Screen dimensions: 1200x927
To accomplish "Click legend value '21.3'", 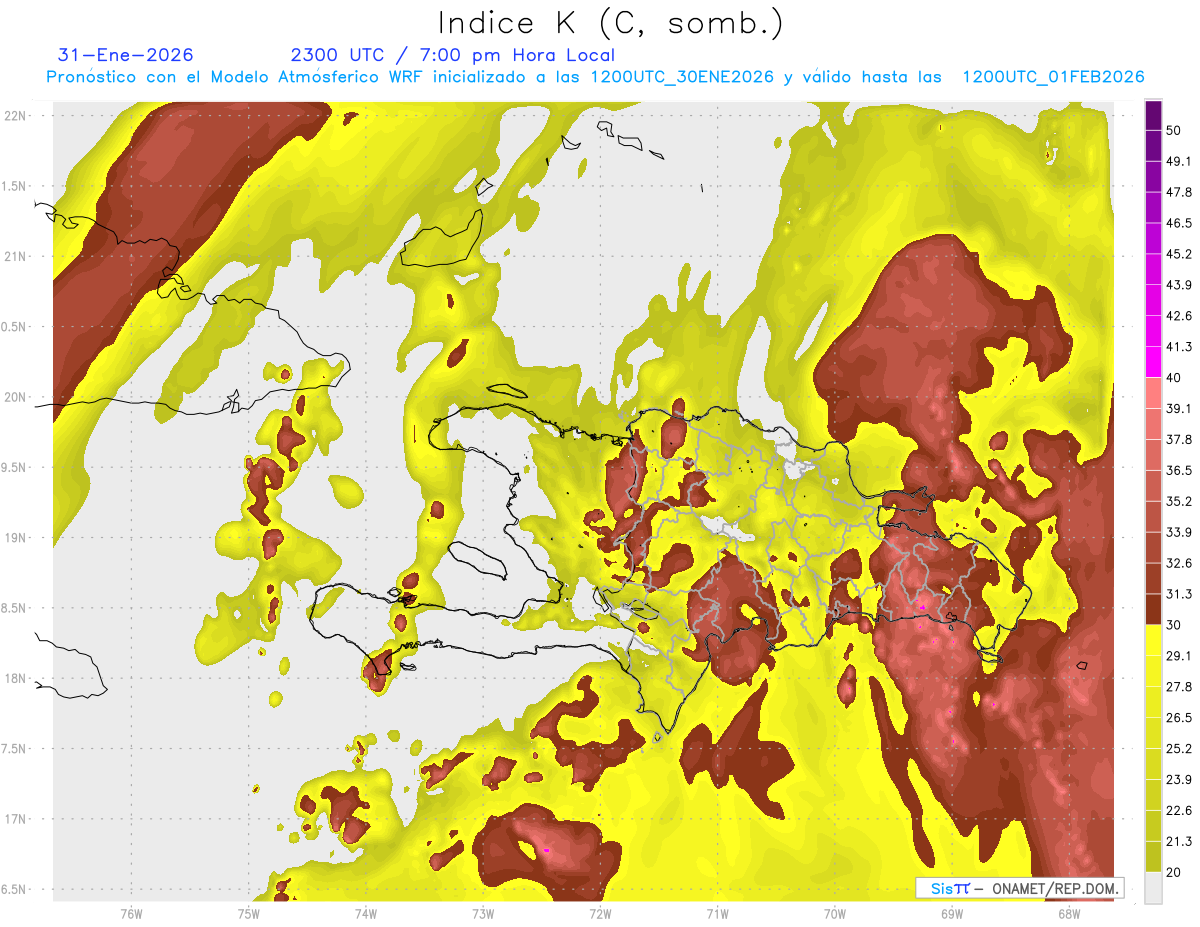I will tap(1178, 842).
